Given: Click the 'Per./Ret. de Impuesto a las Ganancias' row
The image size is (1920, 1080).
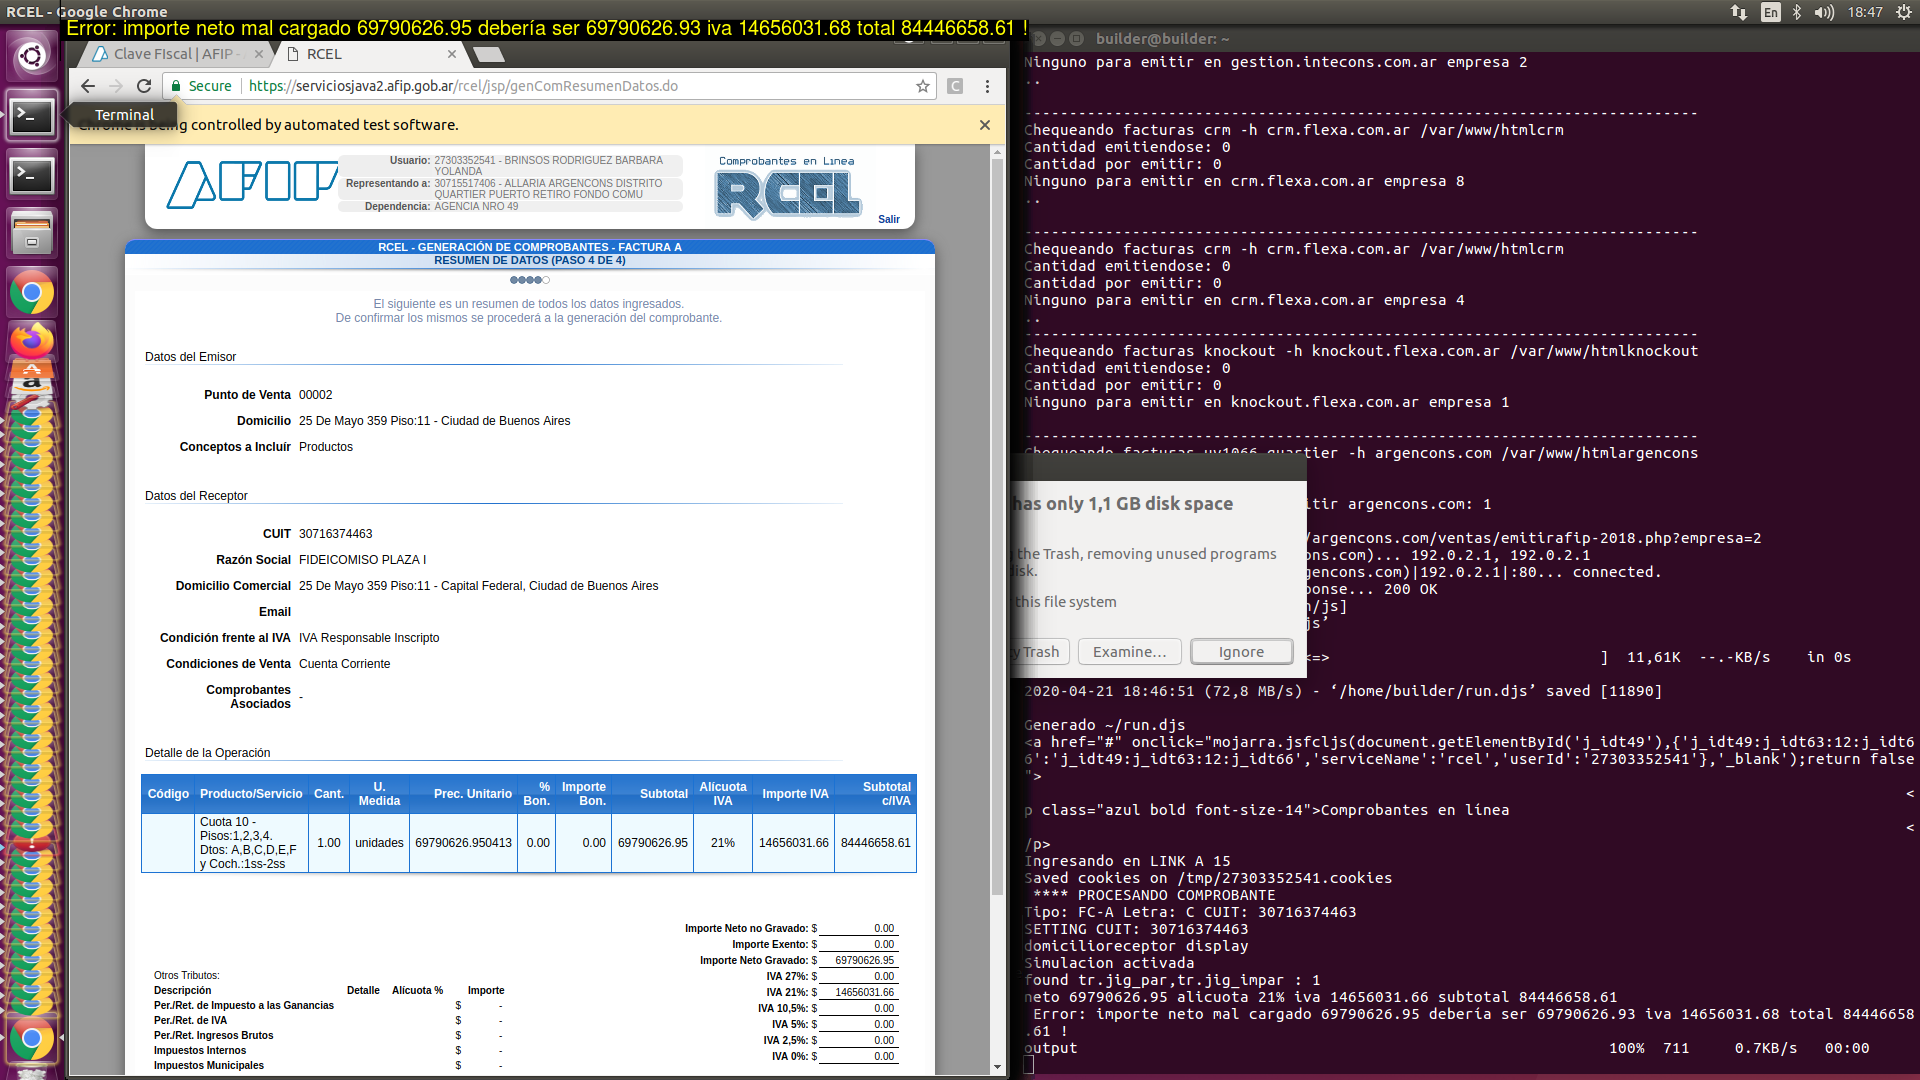Looking at the screenshot, I should point(329,1006).
